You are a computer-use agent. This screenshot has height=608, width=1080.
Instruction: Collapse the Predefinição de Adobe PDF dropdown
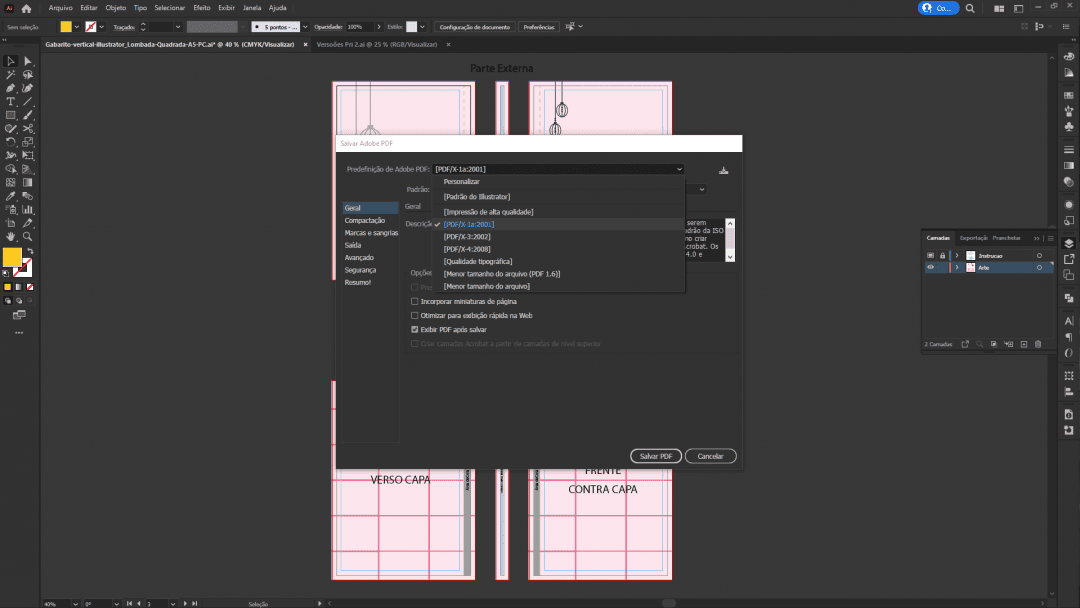coord(679,170)
